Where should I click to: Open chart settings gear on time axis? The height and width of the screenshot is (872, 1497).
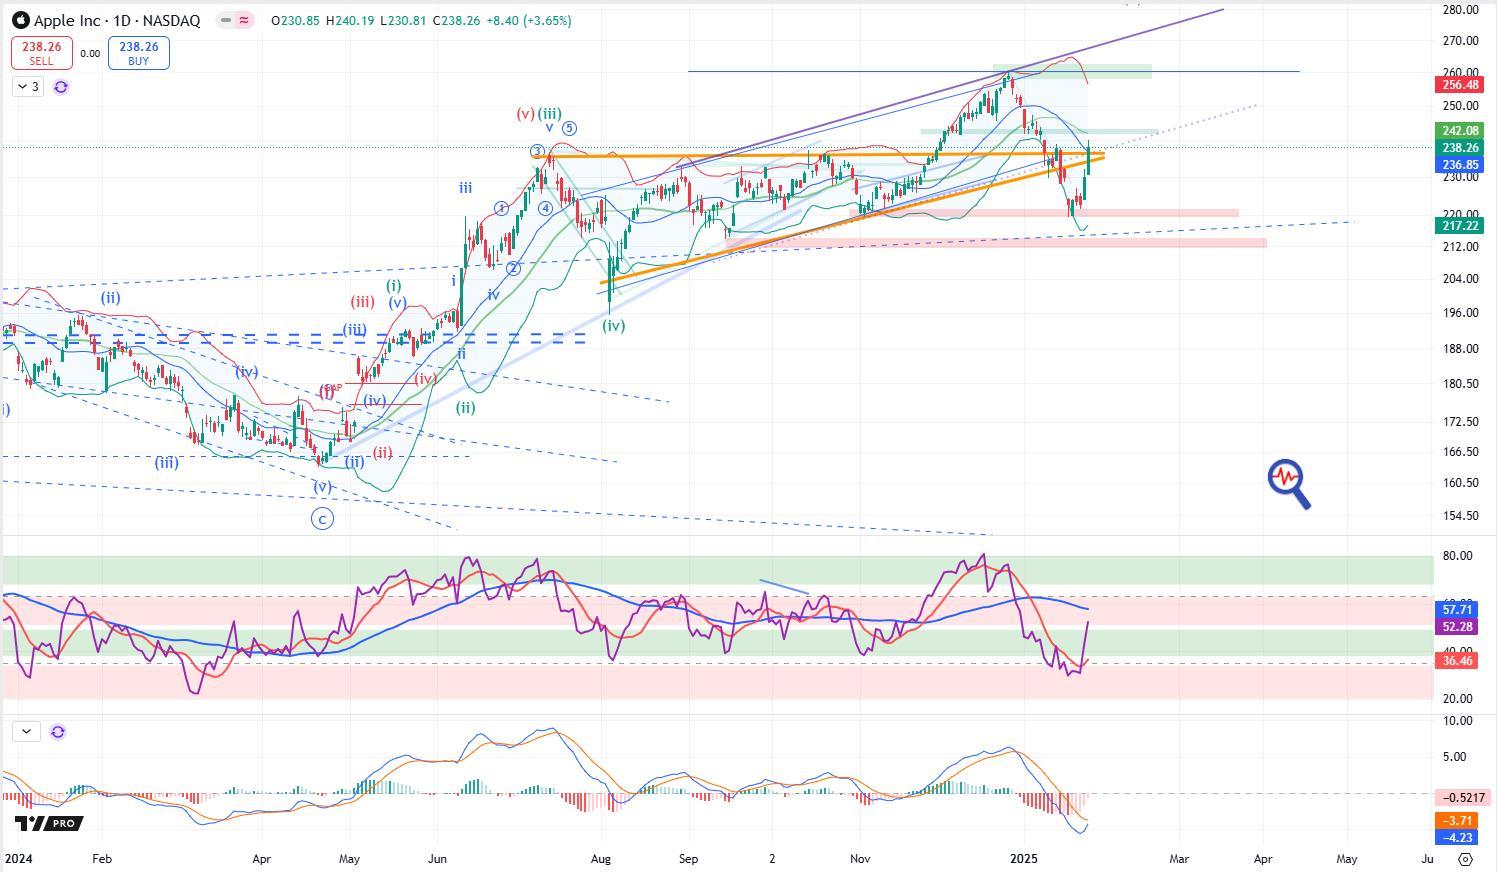click(x=1465, y=859)
